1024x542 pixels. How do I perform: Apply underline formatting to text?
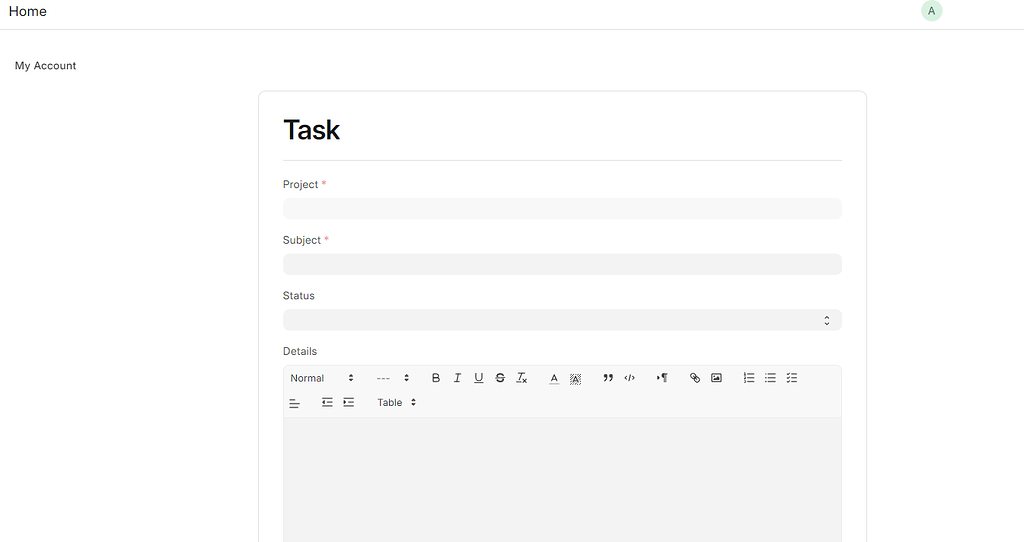point(479,378)
